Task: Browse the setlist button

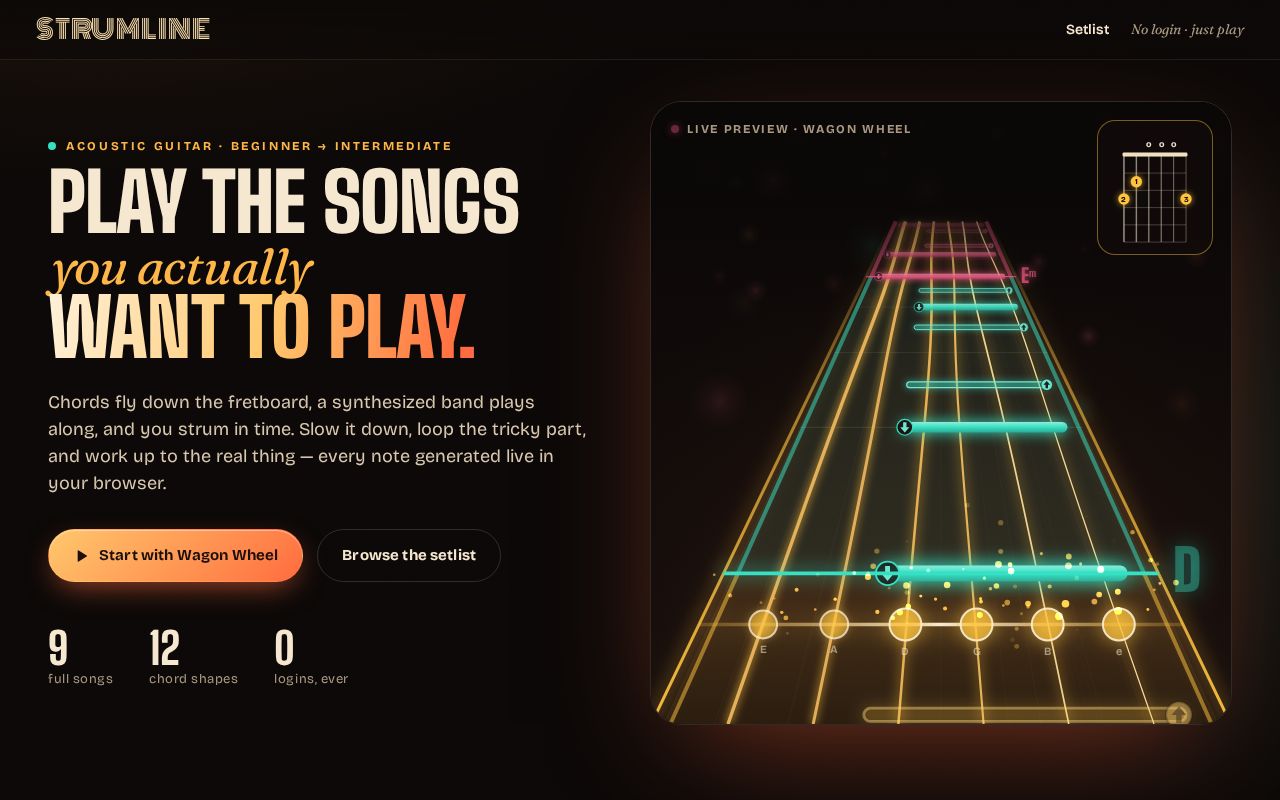Action: (x=409, y=555)
